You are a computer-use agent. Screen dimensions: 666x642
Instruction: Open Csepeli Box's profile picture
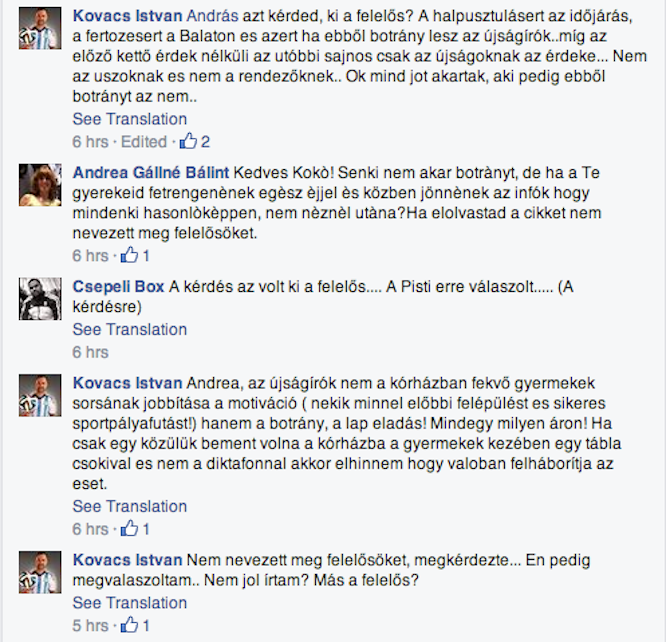[40, 299]
